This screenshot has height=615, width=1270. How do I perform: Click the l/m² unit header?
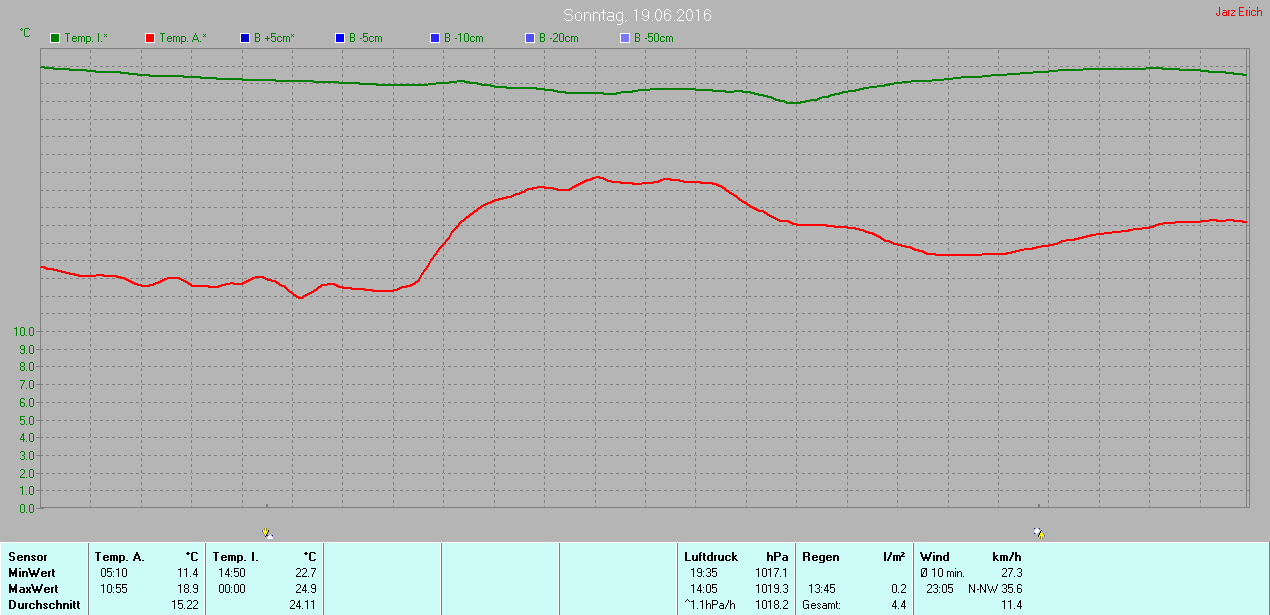tap(894, 557)
